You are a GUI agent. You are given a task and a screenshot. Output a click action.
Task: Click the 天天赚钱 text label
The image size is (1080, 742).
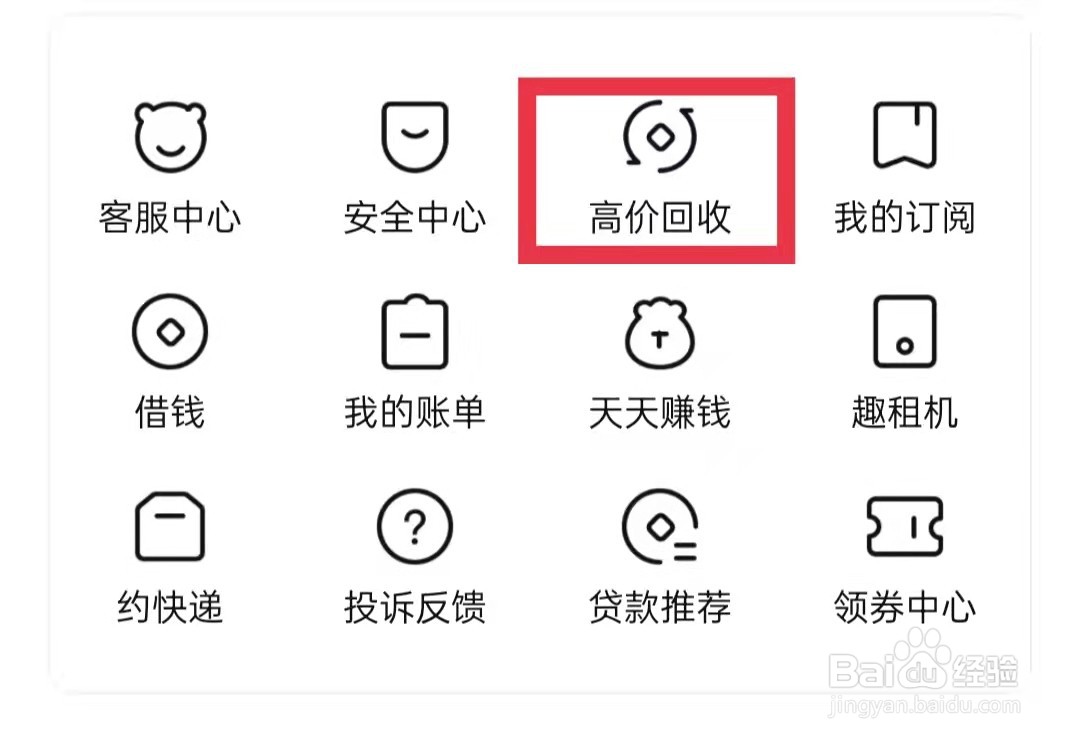point(660,413)
